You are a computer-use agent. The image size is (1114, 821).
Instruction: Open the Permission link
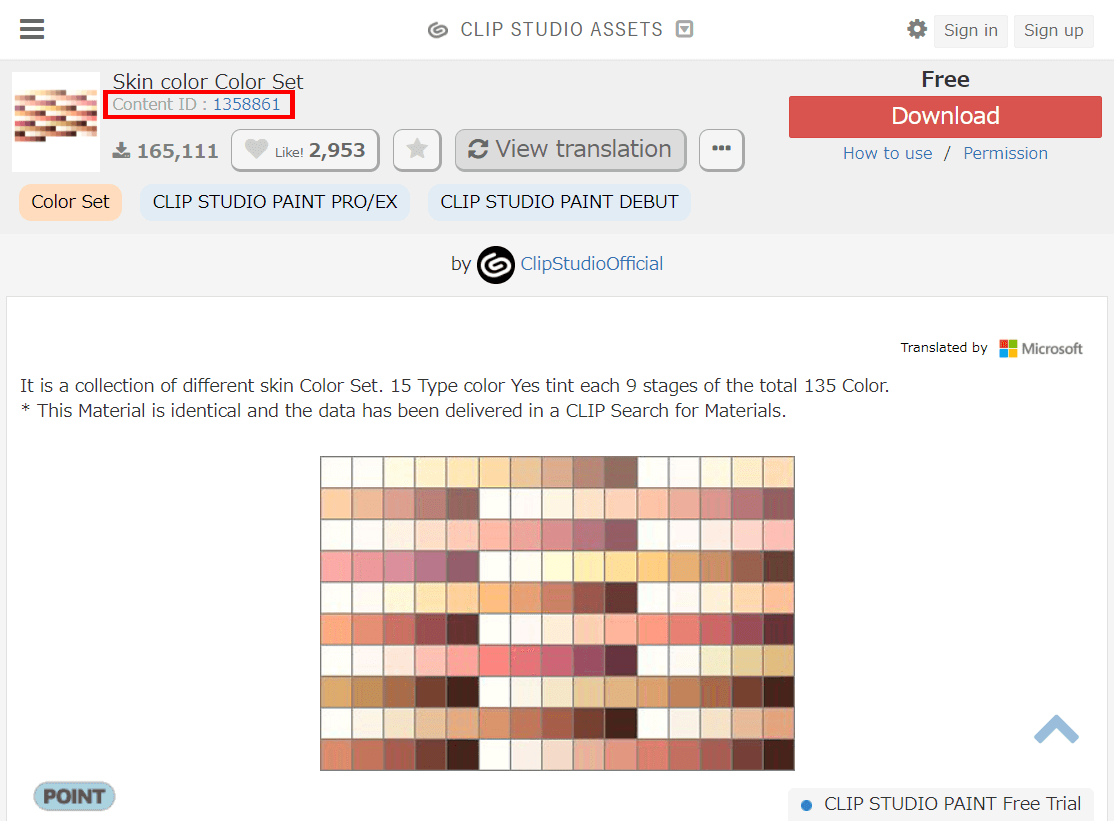click(x=1005, y=153)
